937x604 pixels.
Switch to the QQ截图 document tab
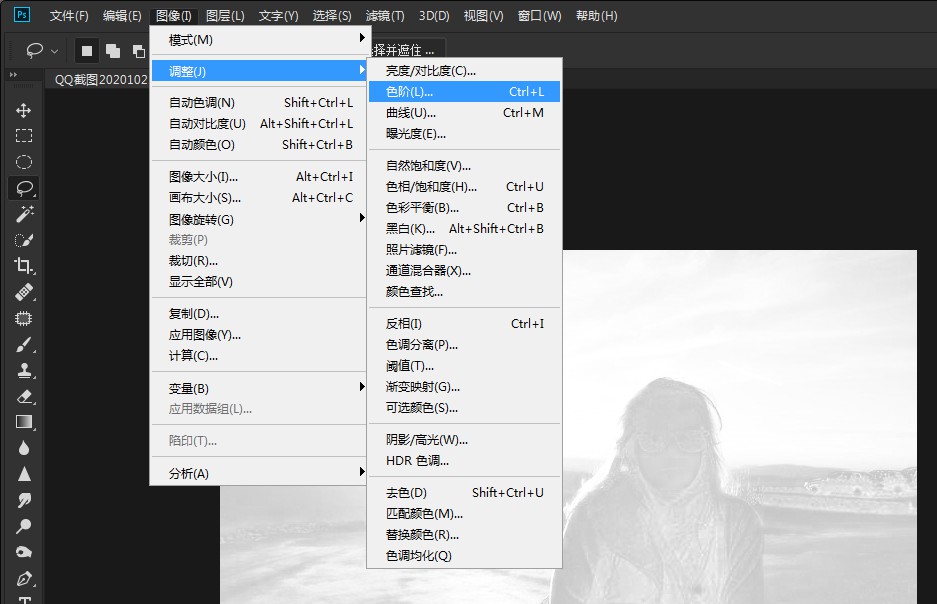coord(99,79)
